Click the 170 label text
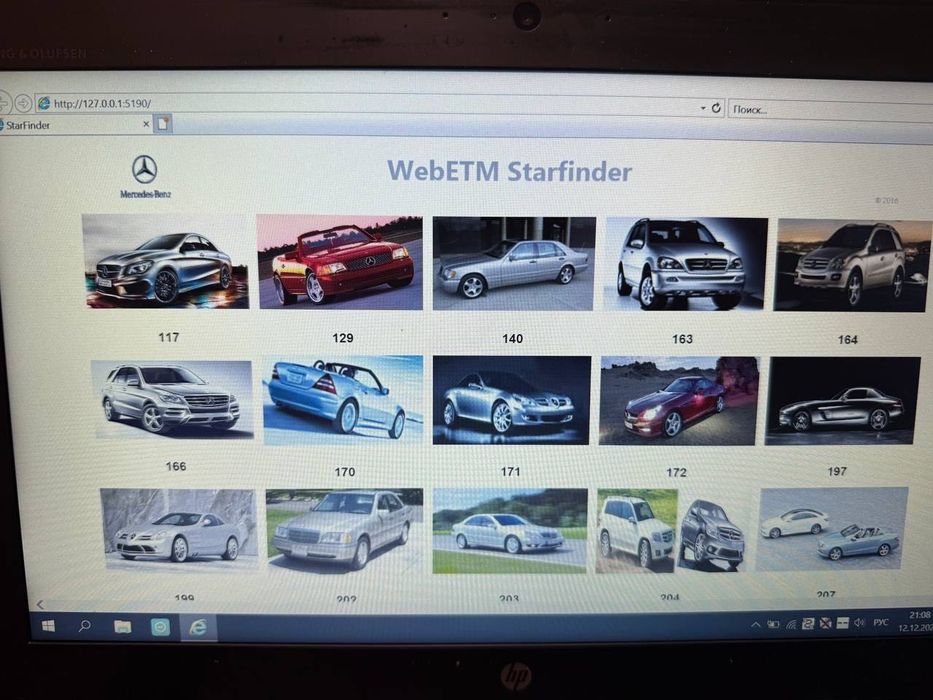933x700 pixels. [345, 472]
